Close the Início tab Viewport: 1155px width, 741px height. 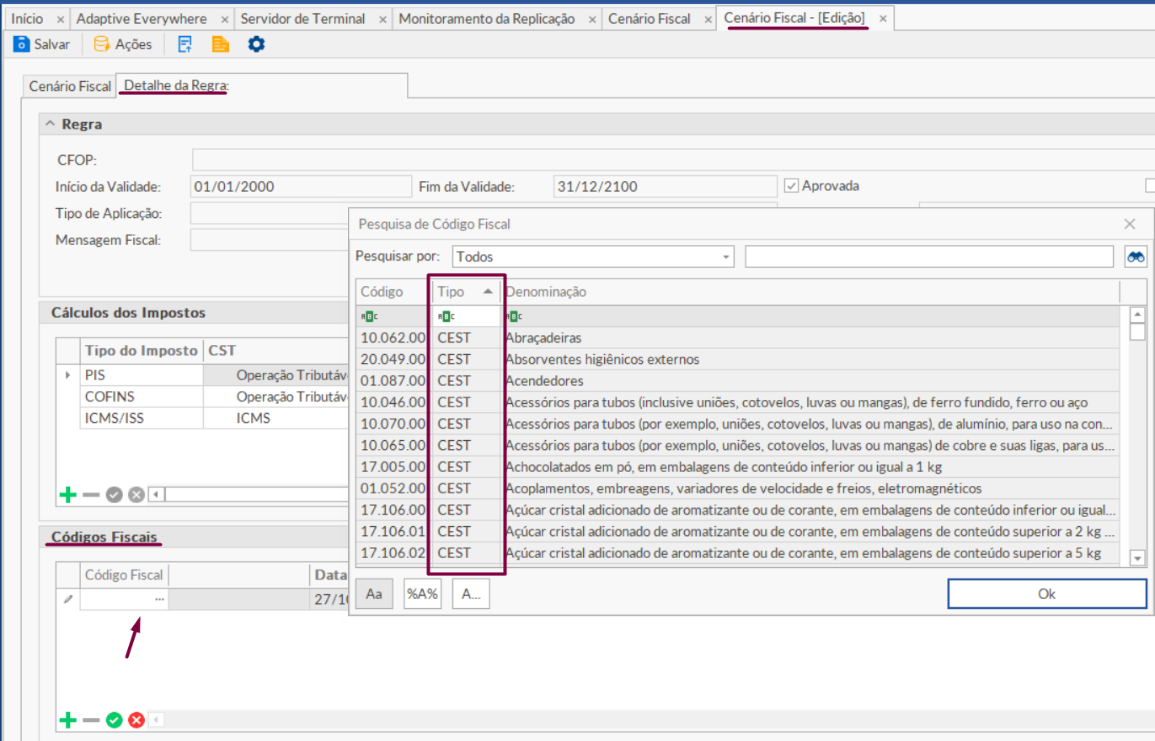coord(60,19)
